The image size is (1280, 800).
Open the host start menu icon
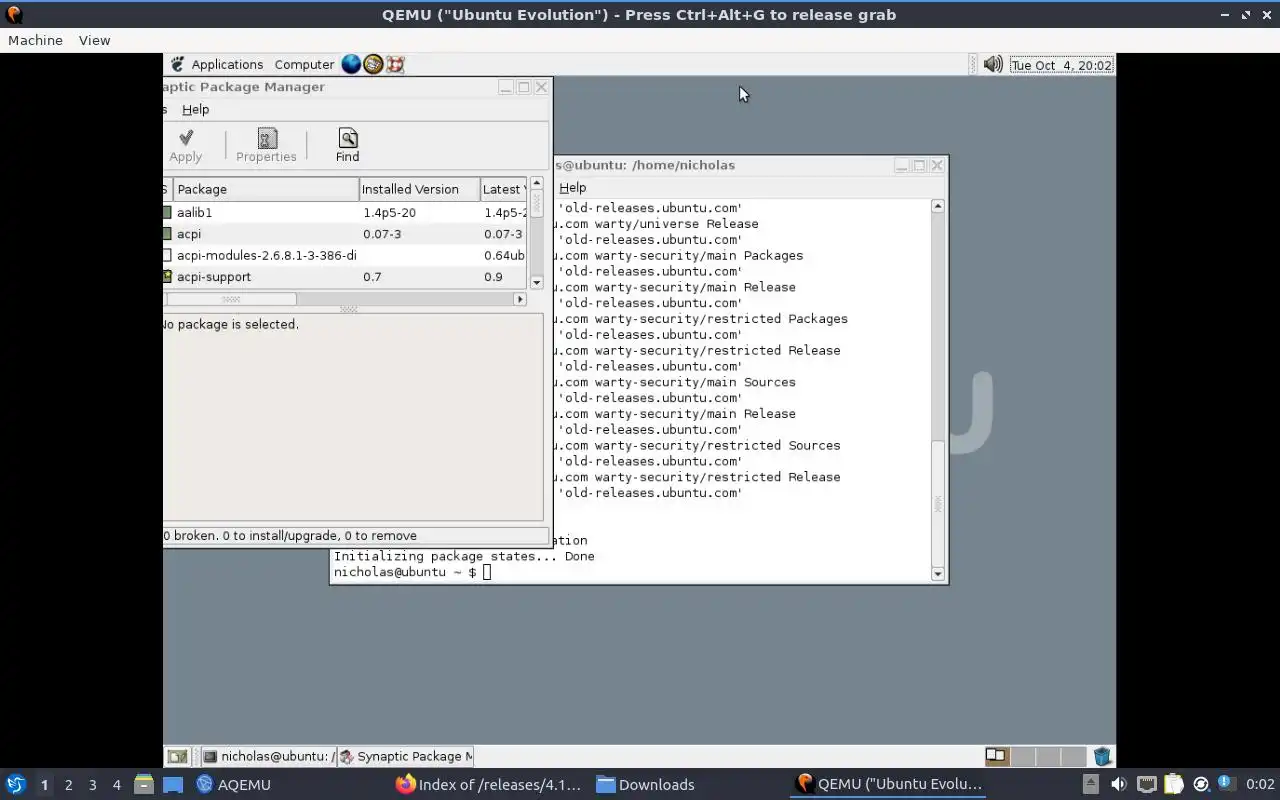(x=15, y=784)
